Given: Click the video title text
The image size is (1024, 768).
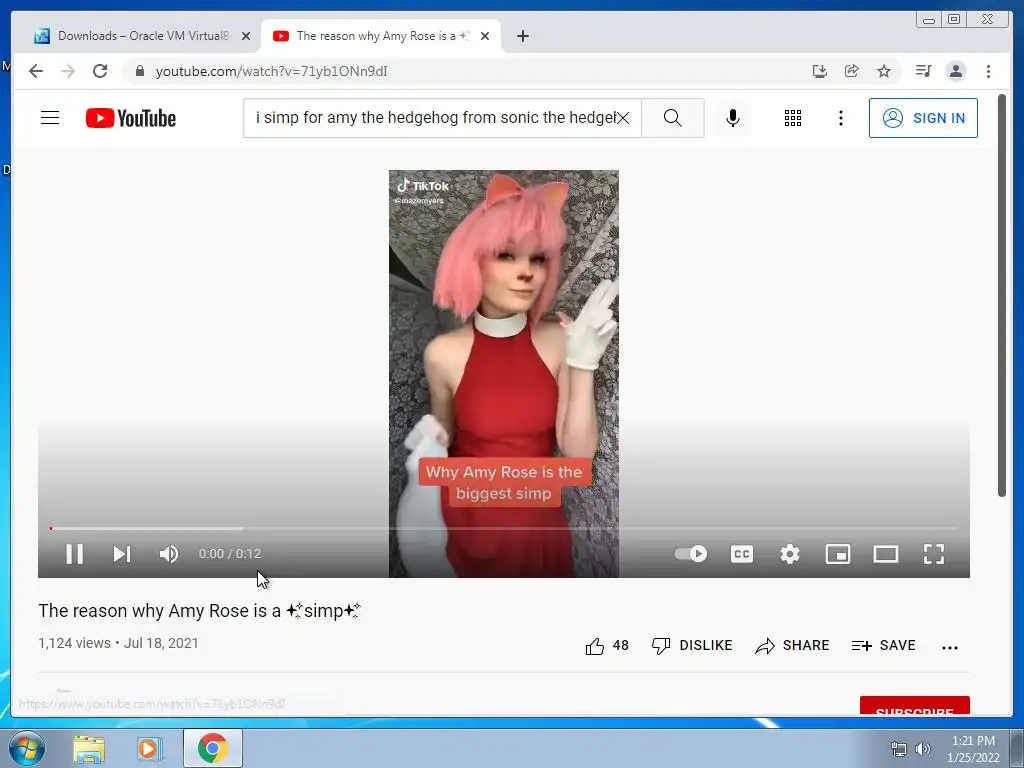Looking at the screenshot, I should 199,611.
